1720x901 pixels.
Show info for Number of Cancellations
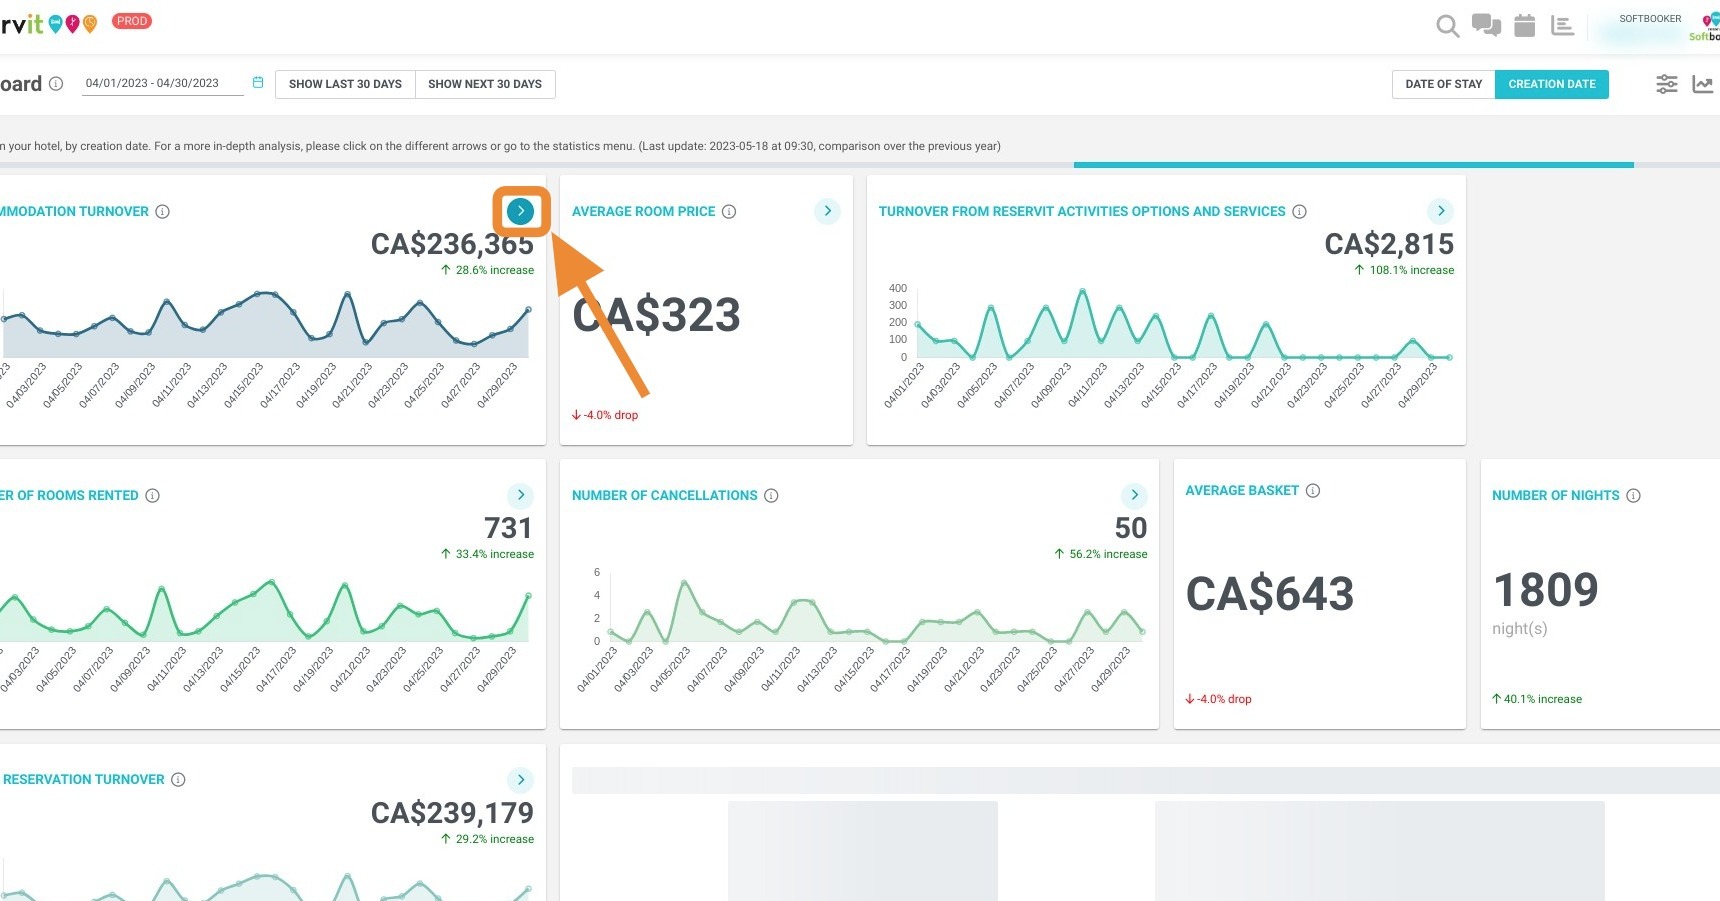[x=771, y=496]
